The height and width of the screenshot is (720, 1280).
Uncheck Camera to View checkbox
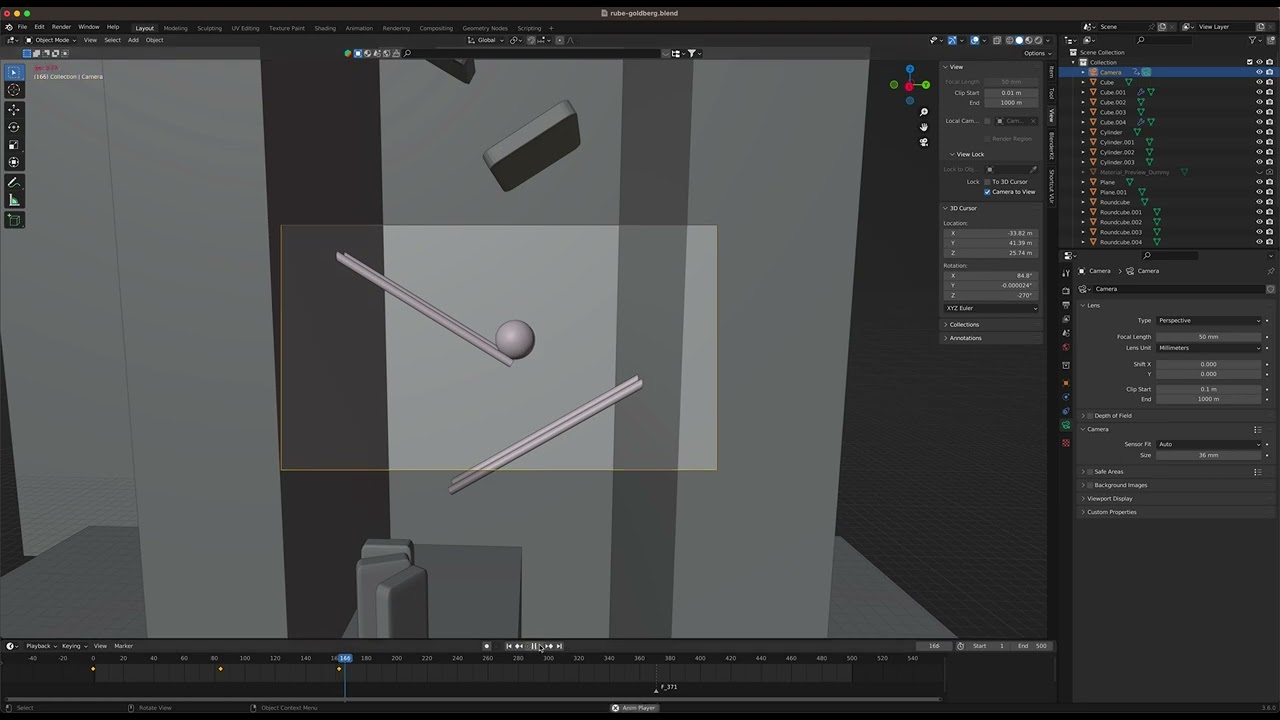[x=987, y=192]
